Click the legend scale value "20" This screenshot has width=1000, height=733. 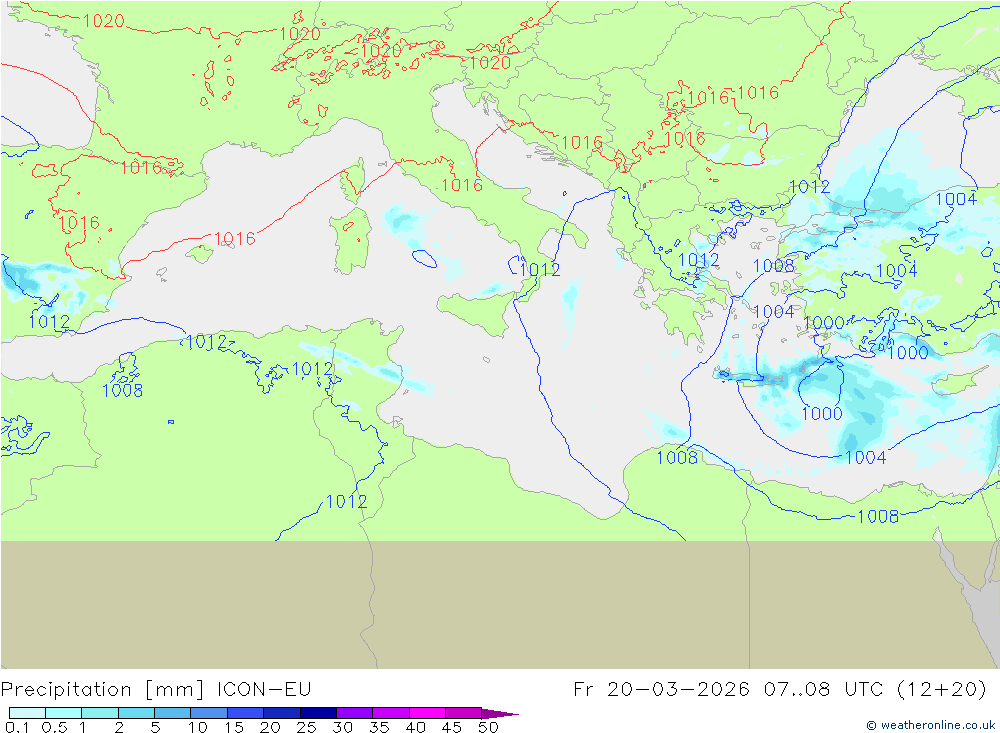click(x=270, y=727)
